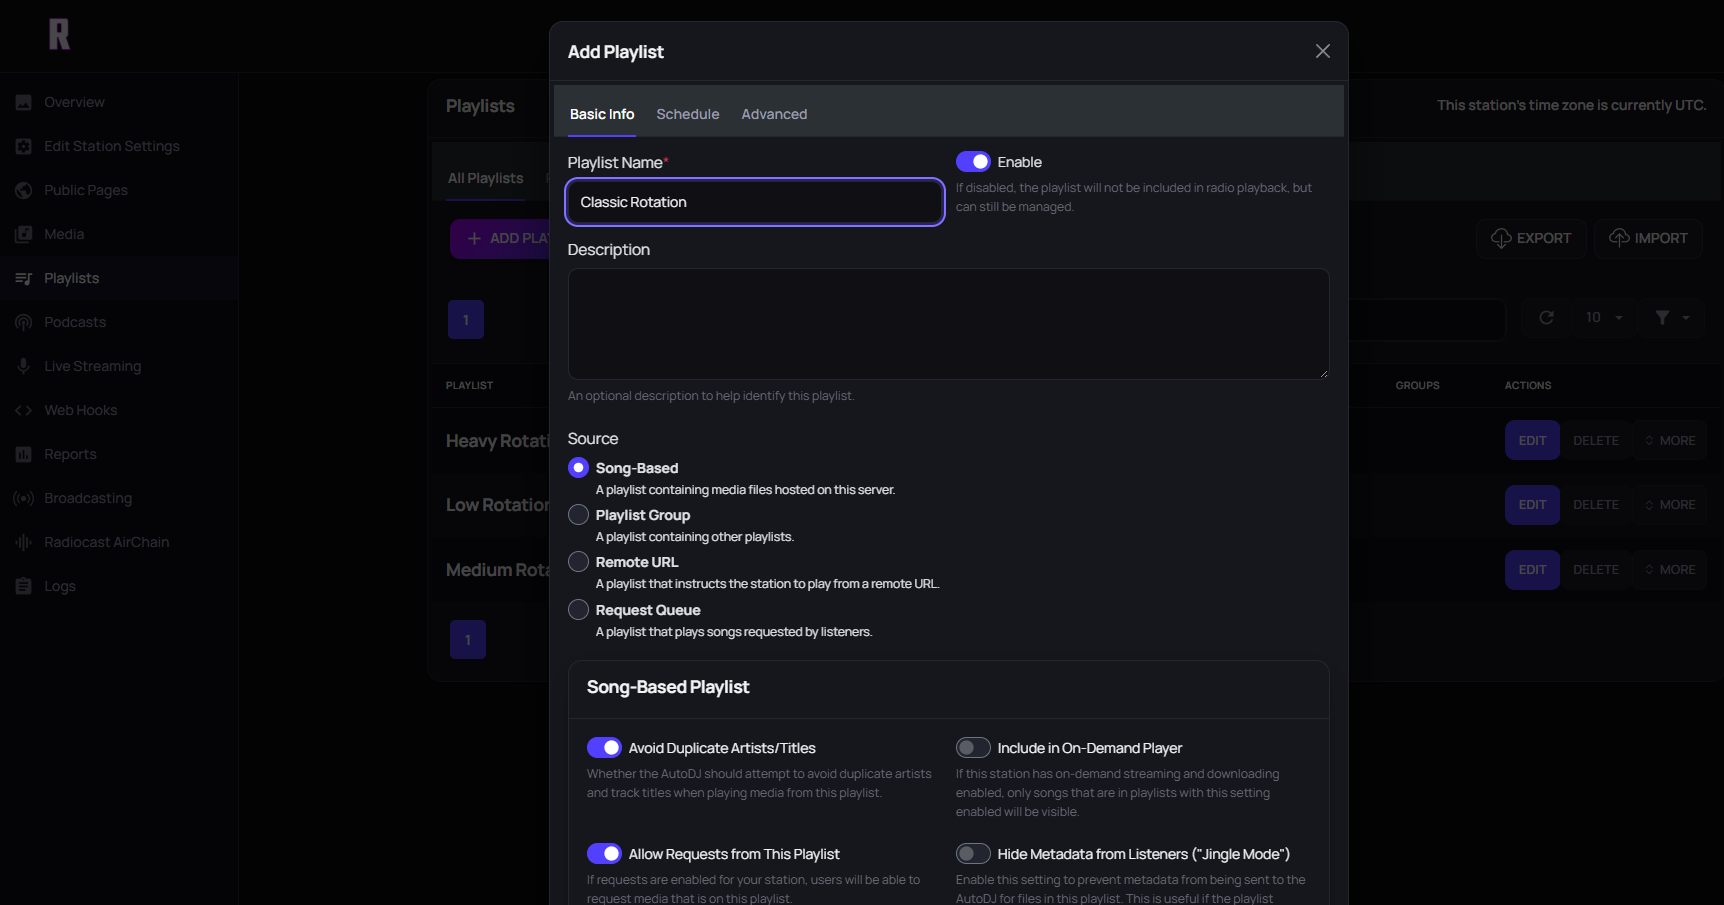Switch to the Basic Info tab

pos(602,114)
